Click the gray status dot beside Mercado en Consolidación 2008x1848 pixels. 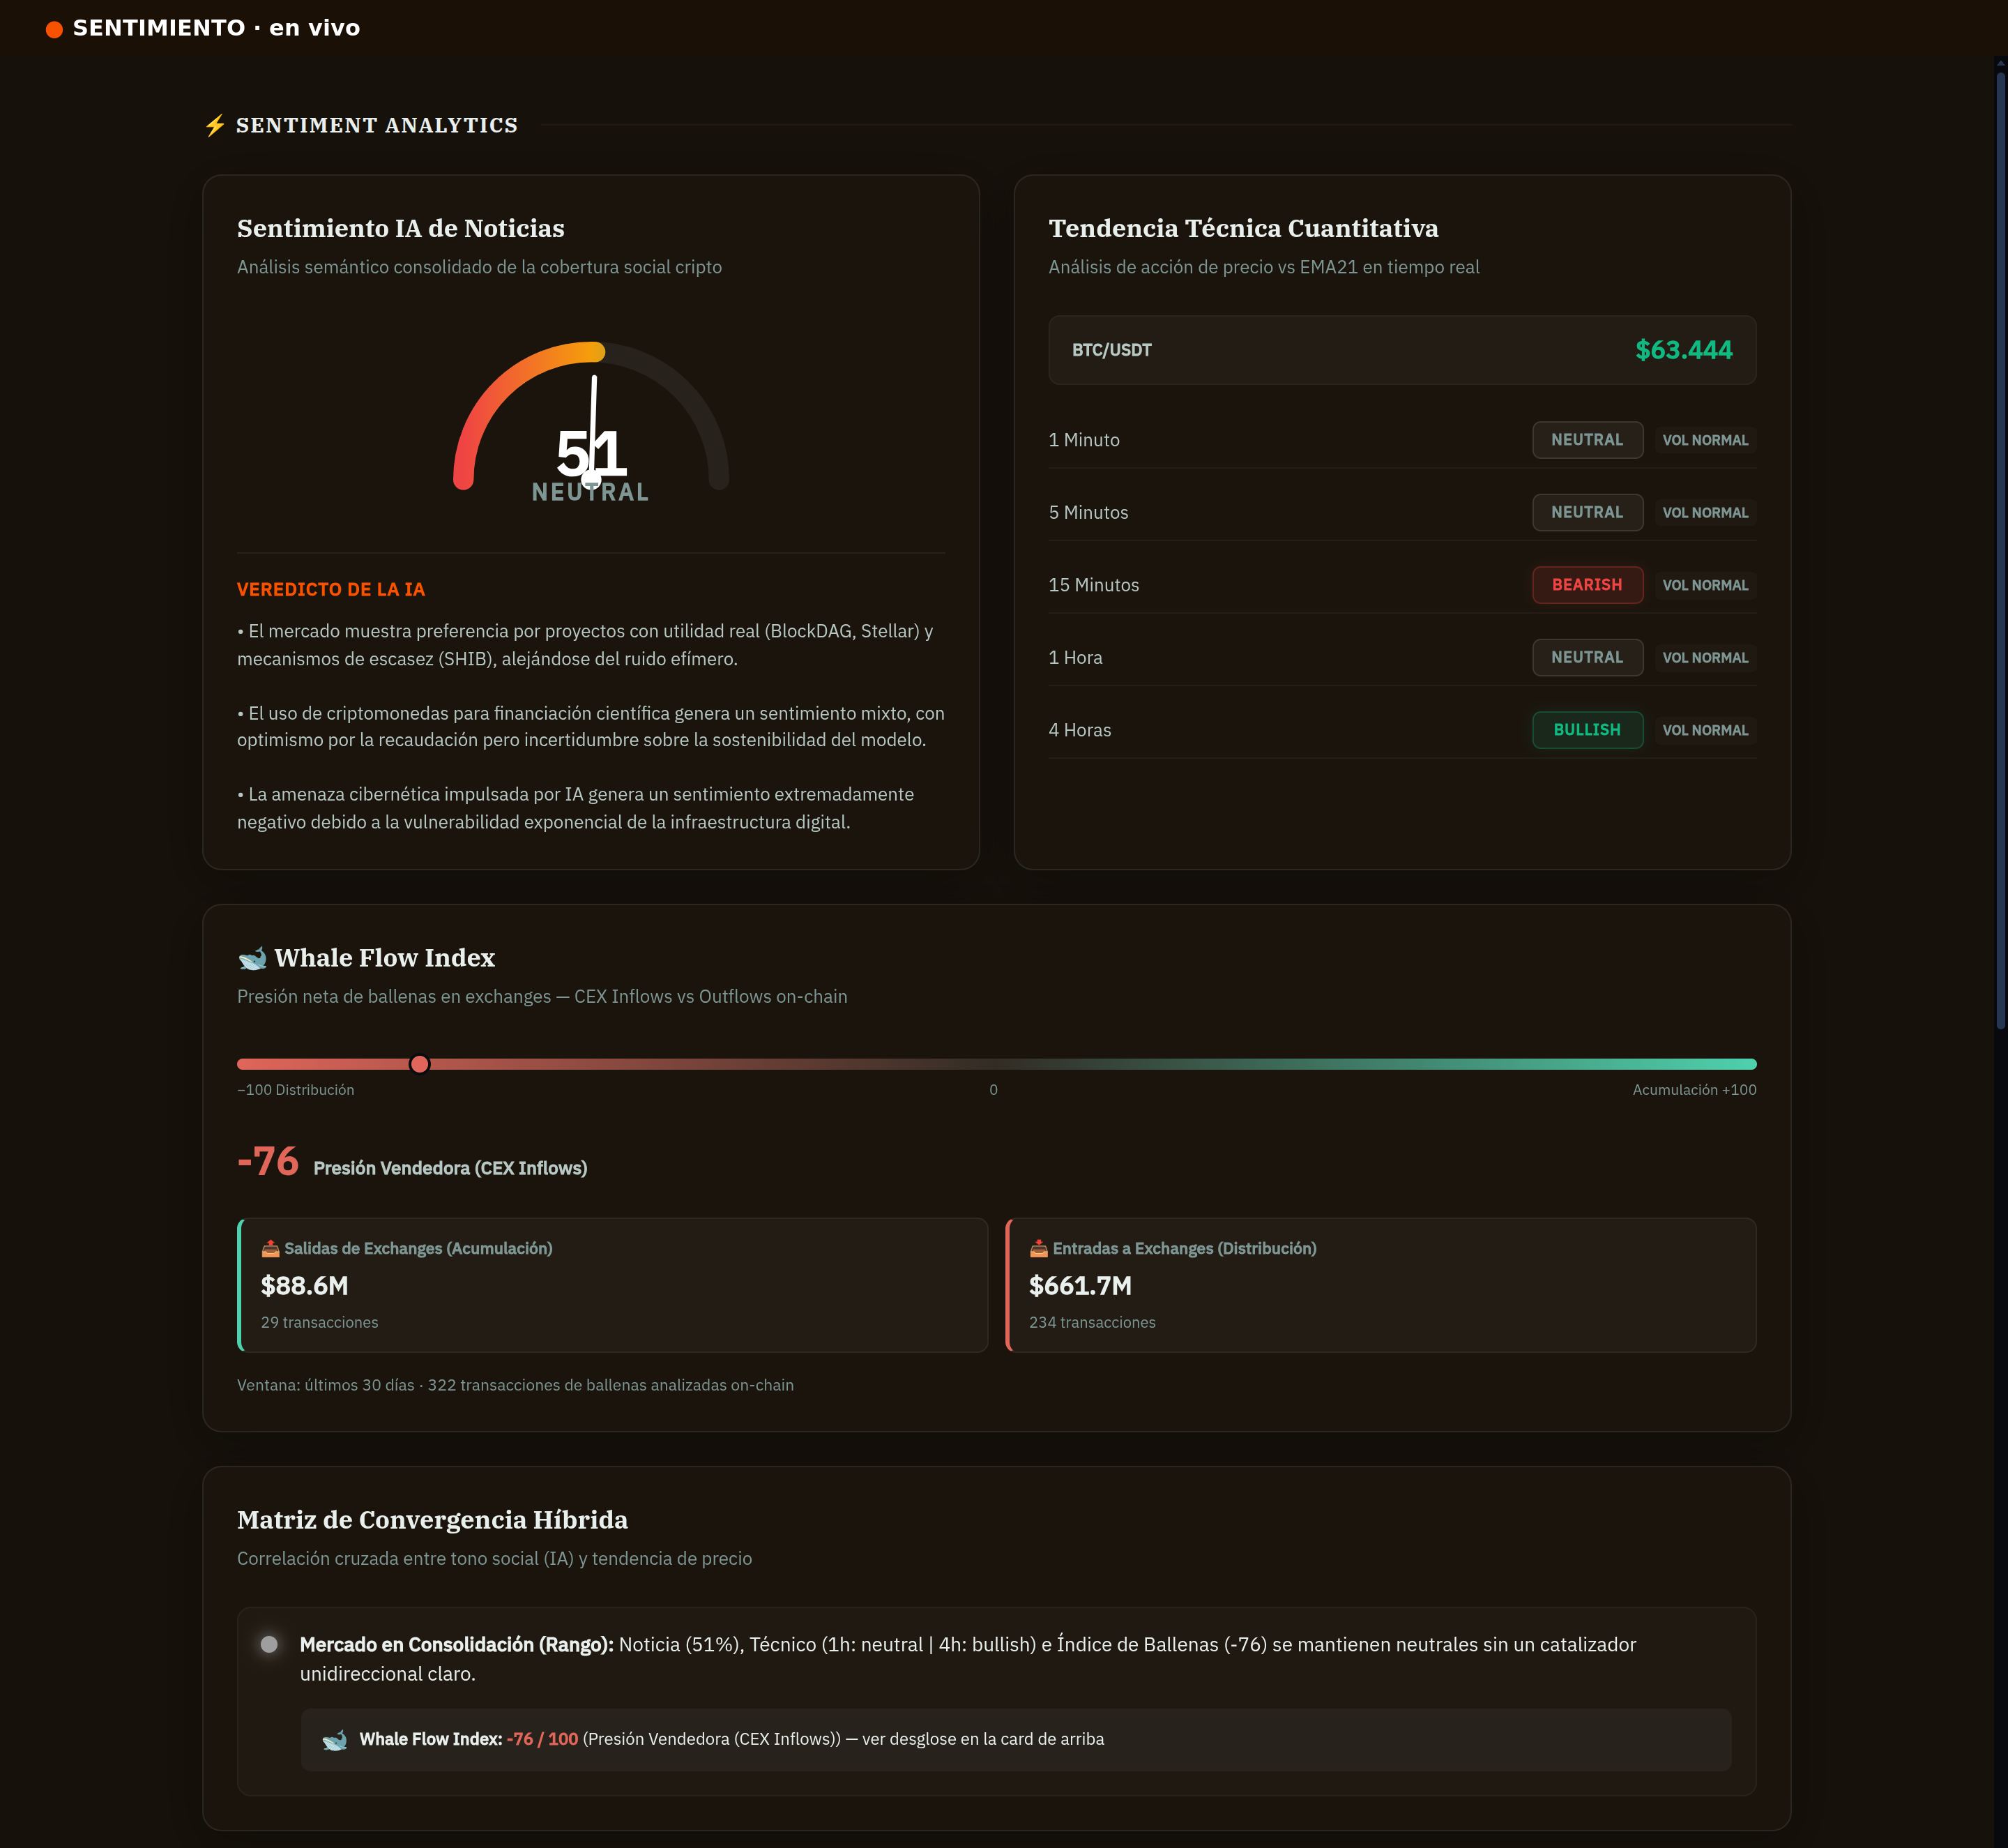[269, 1644]
